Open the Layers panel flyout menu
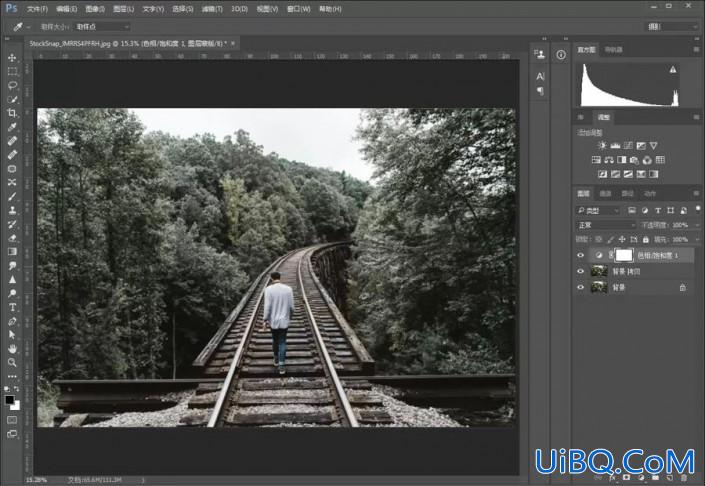 696,193
